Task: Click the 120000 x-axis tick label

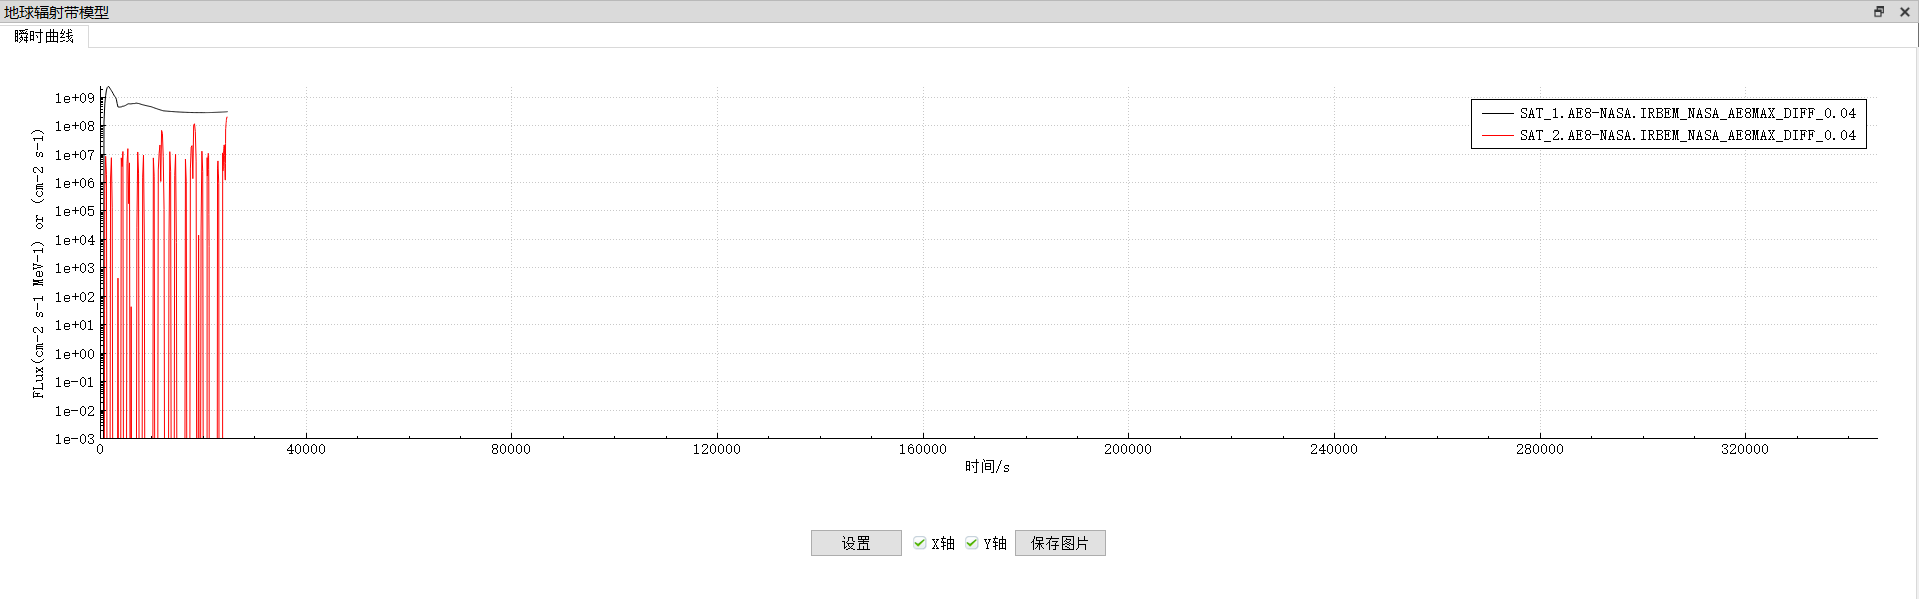Action: click(x=717, y=450)
